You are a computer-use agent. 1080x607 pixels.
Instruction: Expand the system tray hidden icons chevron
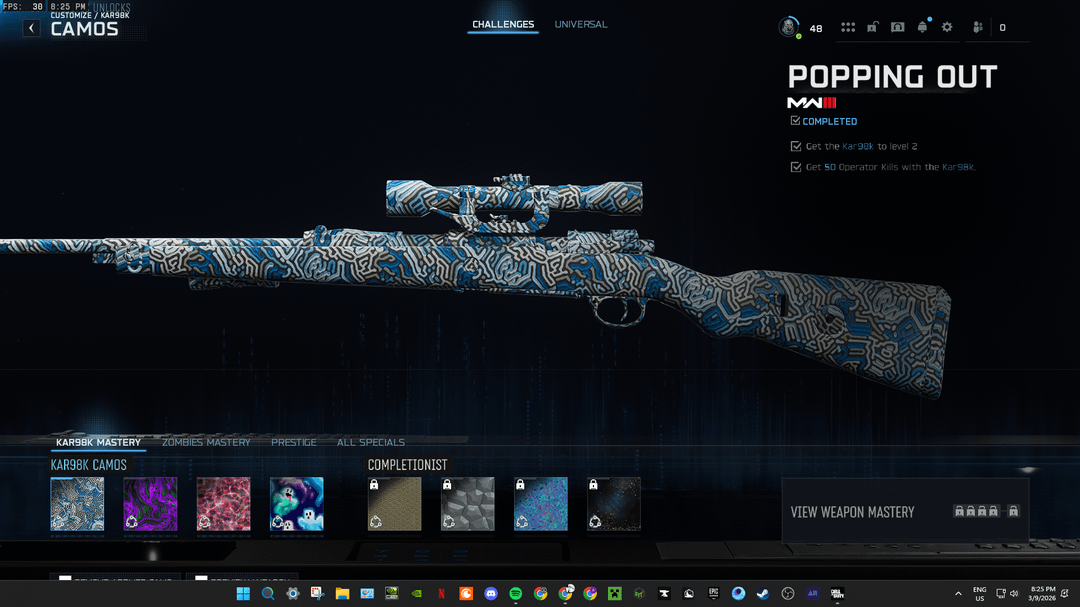tap(958, 593)
